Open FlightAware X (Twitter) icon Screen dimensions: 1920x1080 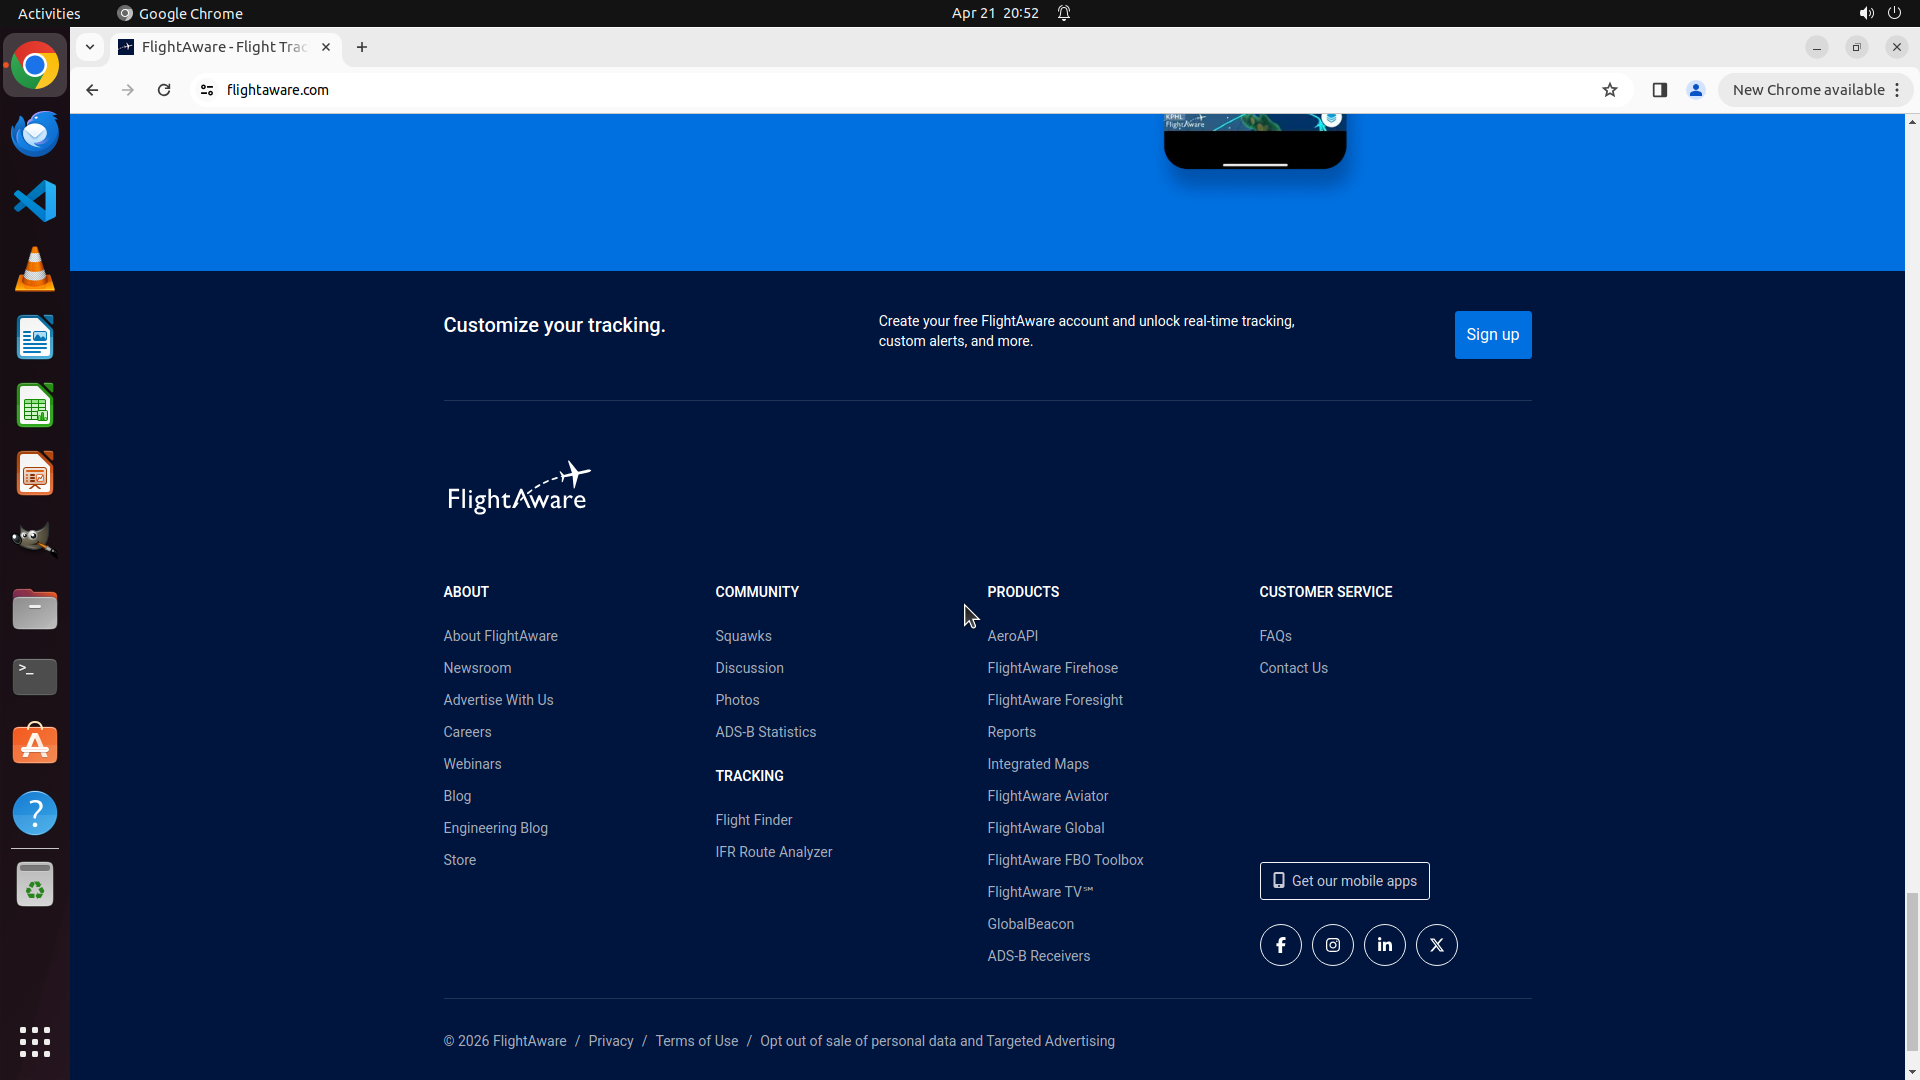tap(1436, 945)
